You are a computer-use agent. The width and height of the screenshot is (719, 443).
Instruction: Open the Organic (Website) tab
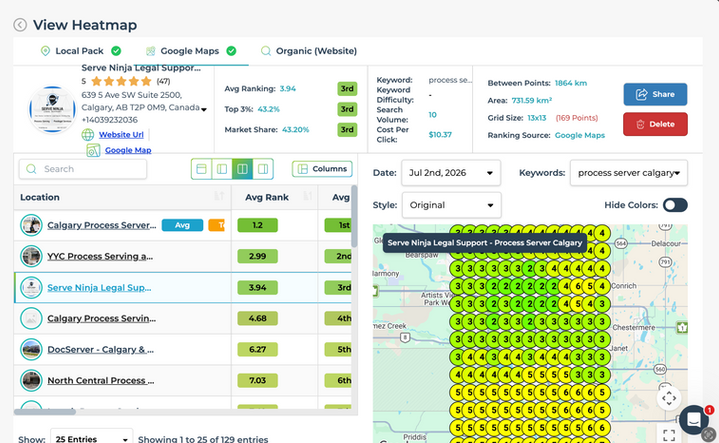pos(309,51)
